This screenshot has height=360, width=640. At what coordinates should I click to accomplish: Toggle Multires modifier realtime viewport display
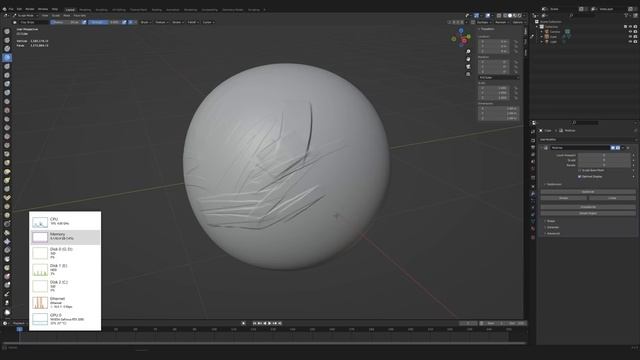tap(613, 148)
